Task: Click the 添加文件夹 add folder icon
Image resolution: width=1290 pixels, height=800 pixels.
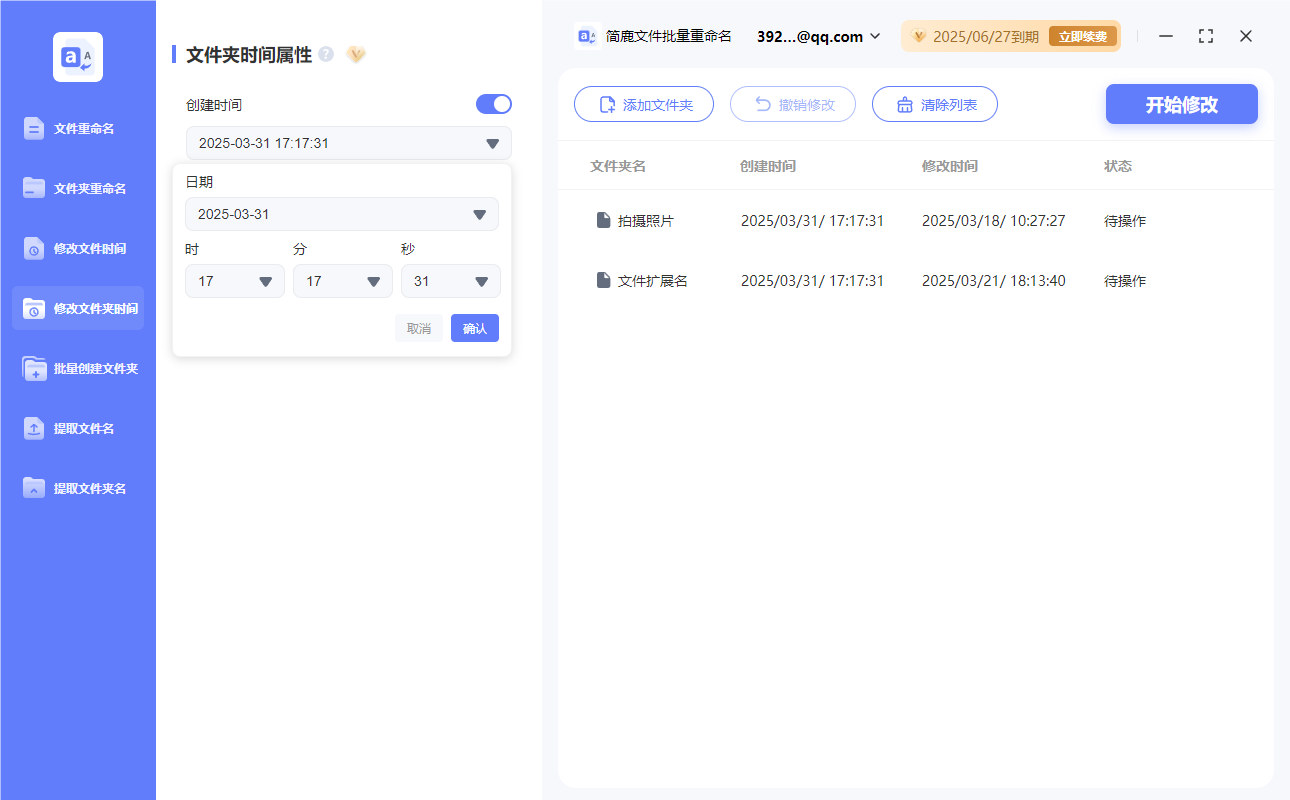Action: tap(606, 103)
